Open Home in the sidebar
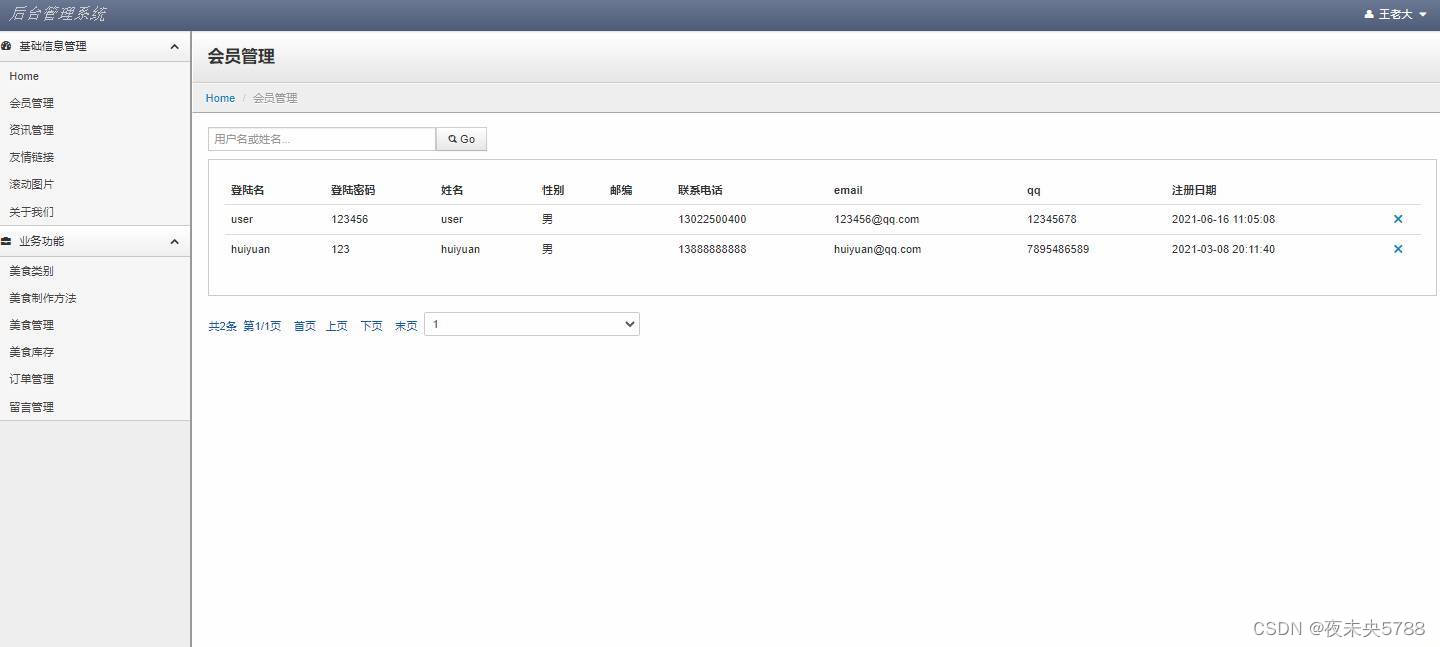The height and width of the screenshot is (647, 1440). point(24,76)
